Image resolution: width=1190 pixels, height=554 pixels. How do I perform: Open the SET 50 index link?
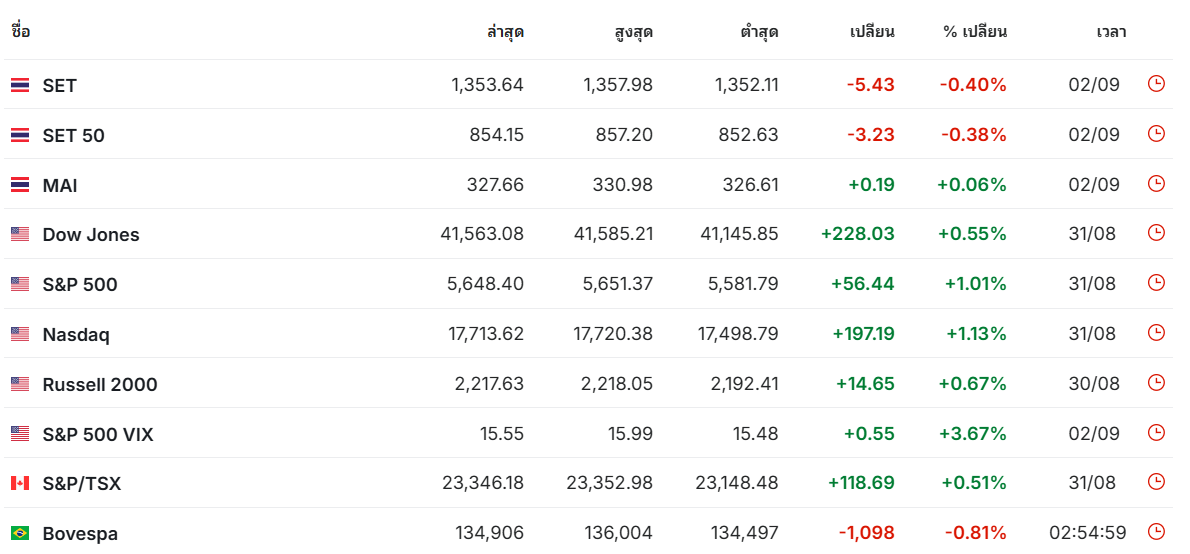(74, 136)
